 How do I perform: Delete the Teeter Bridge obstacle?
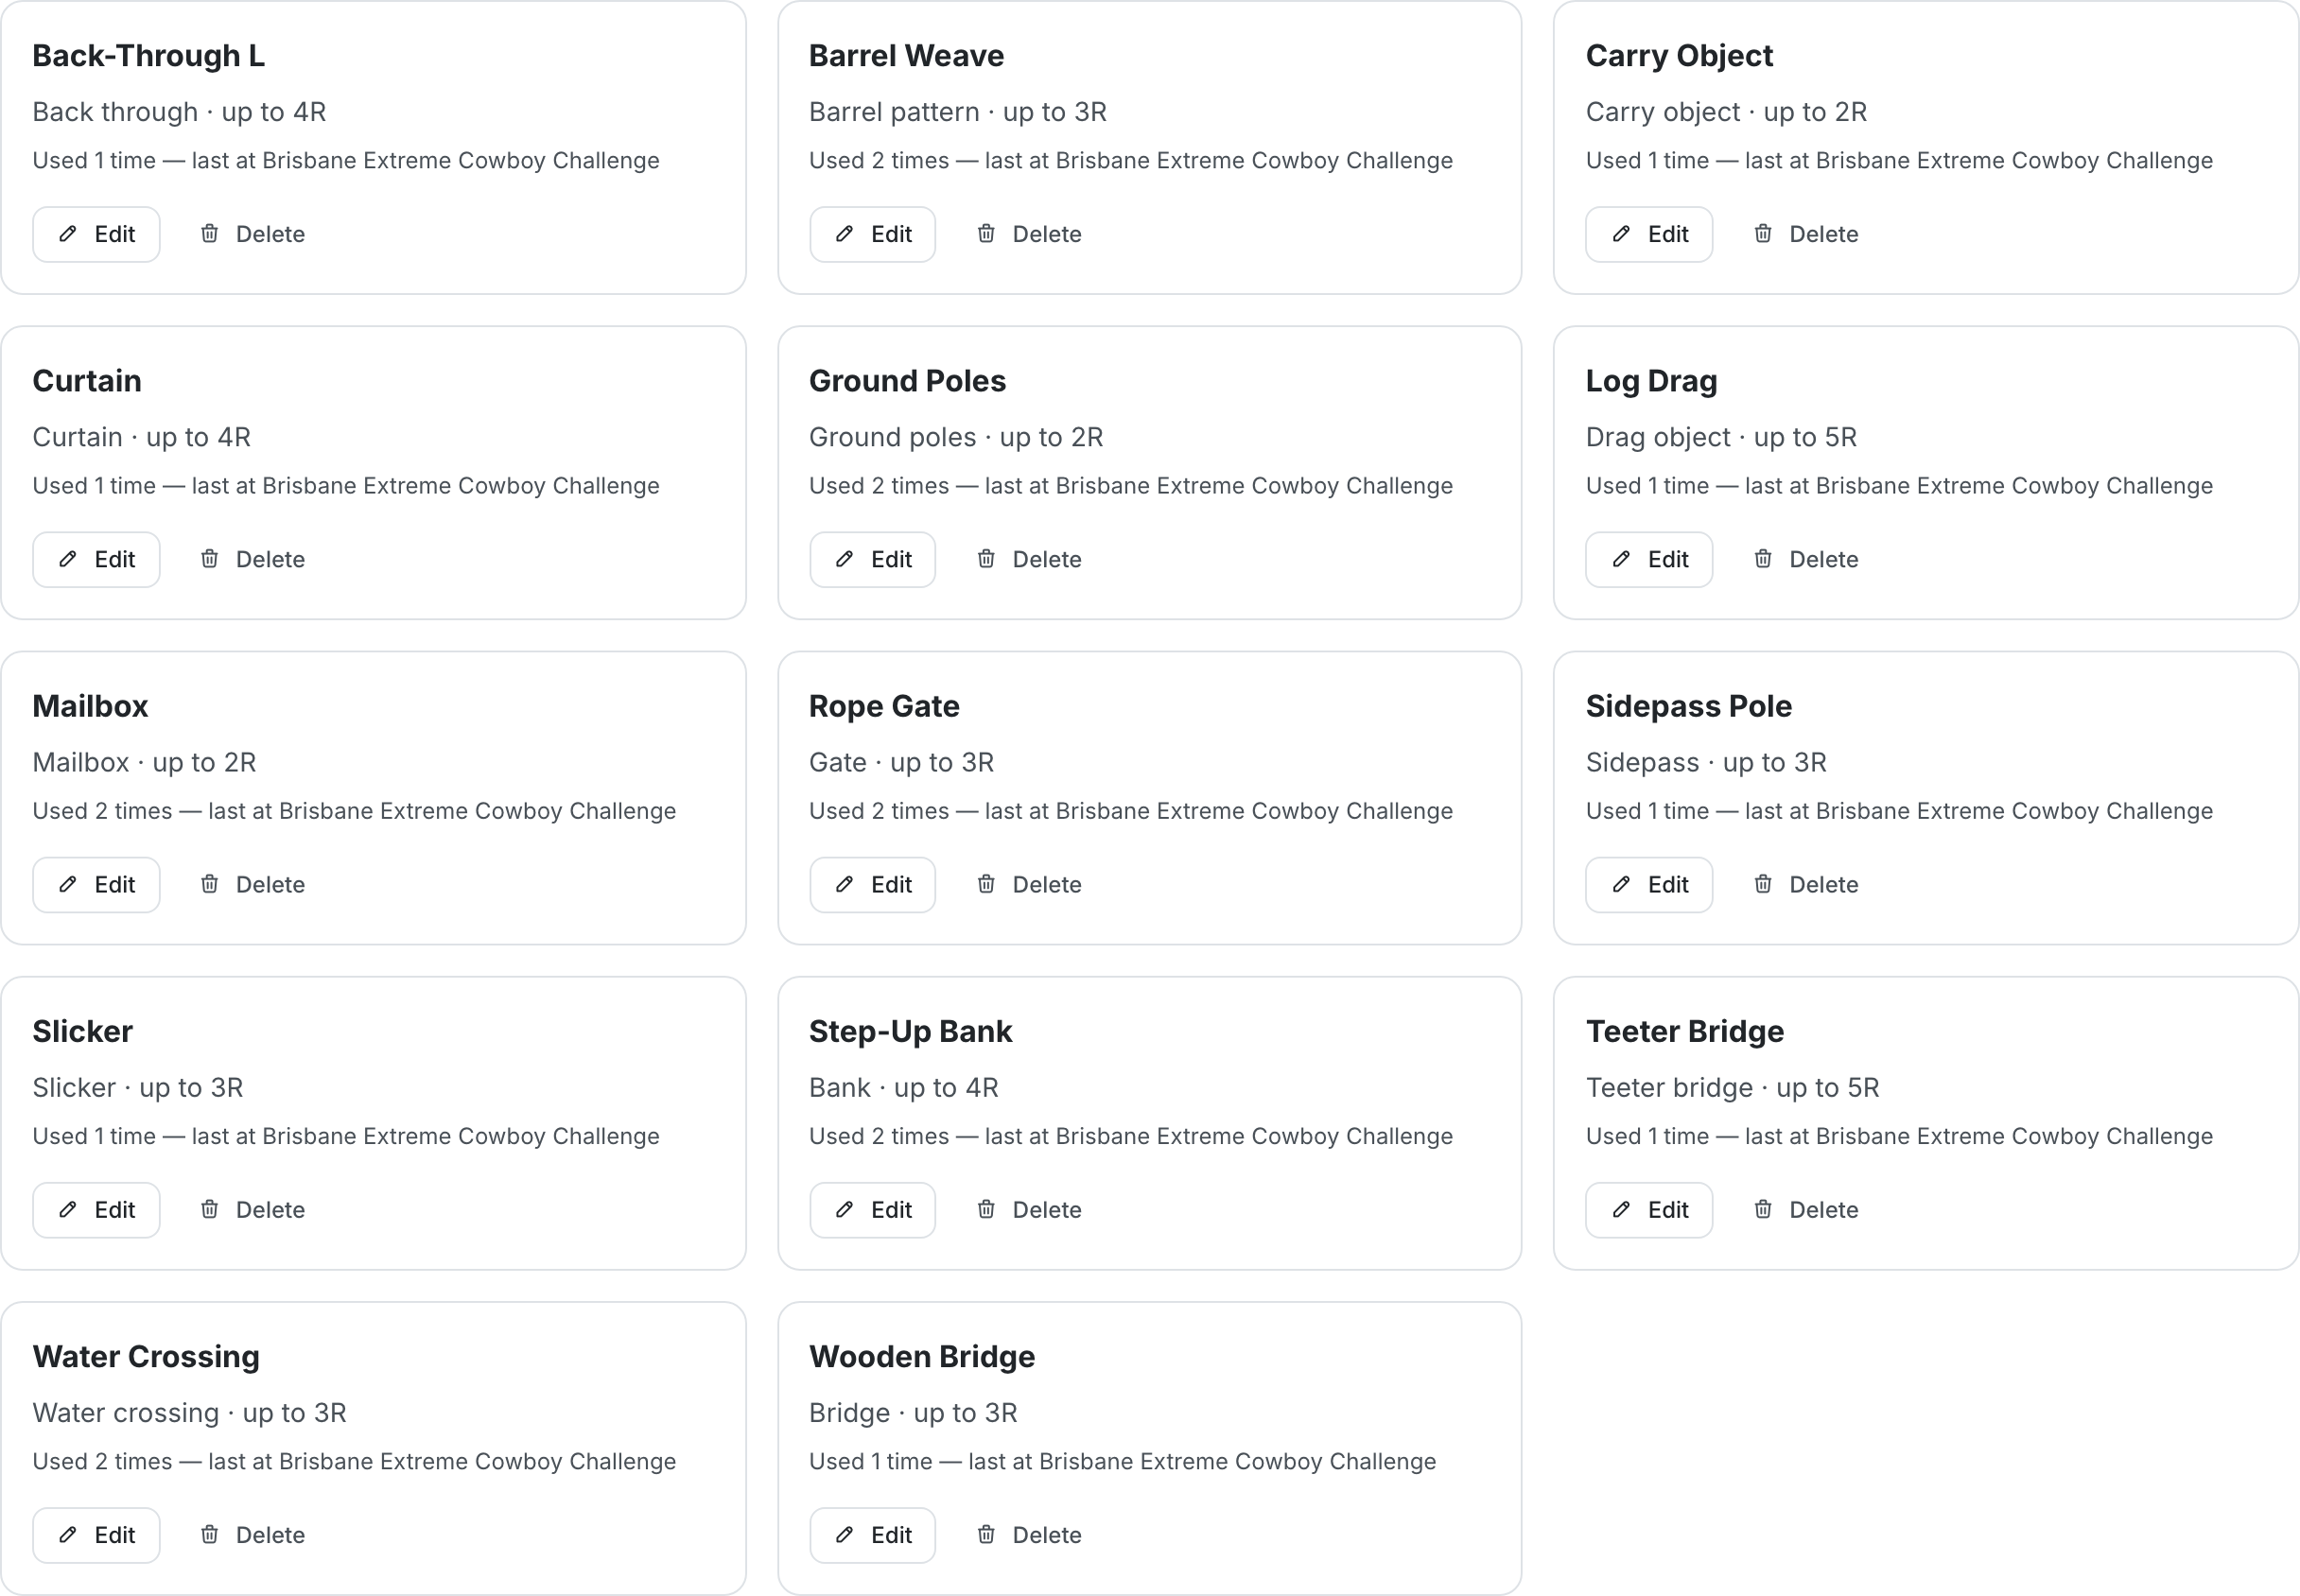click(x=1806, y=1210)
